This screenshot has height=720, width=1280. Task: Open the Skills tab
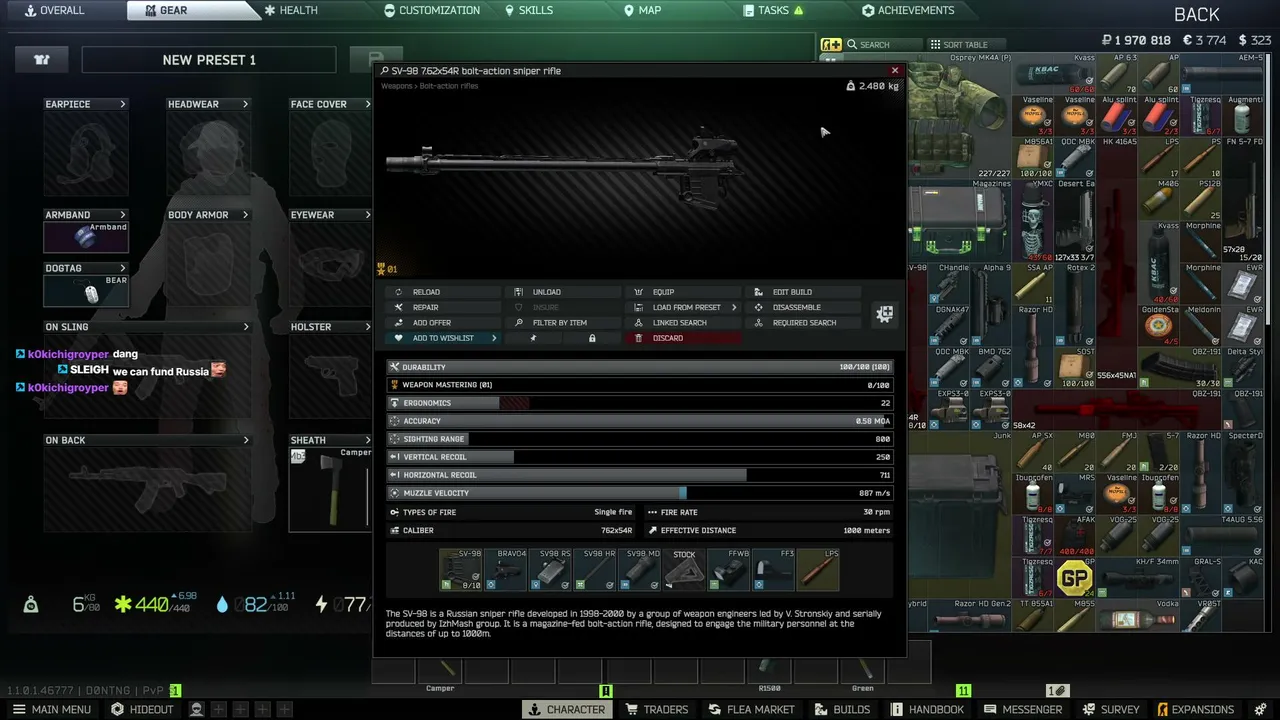click(x=529, y=10)
